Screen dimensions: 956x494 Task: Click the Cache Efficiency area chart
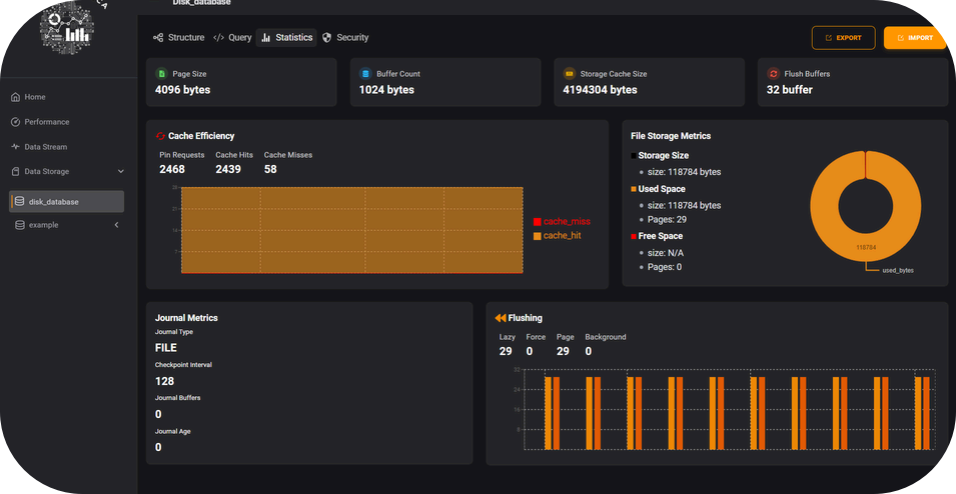coord(352,230)
